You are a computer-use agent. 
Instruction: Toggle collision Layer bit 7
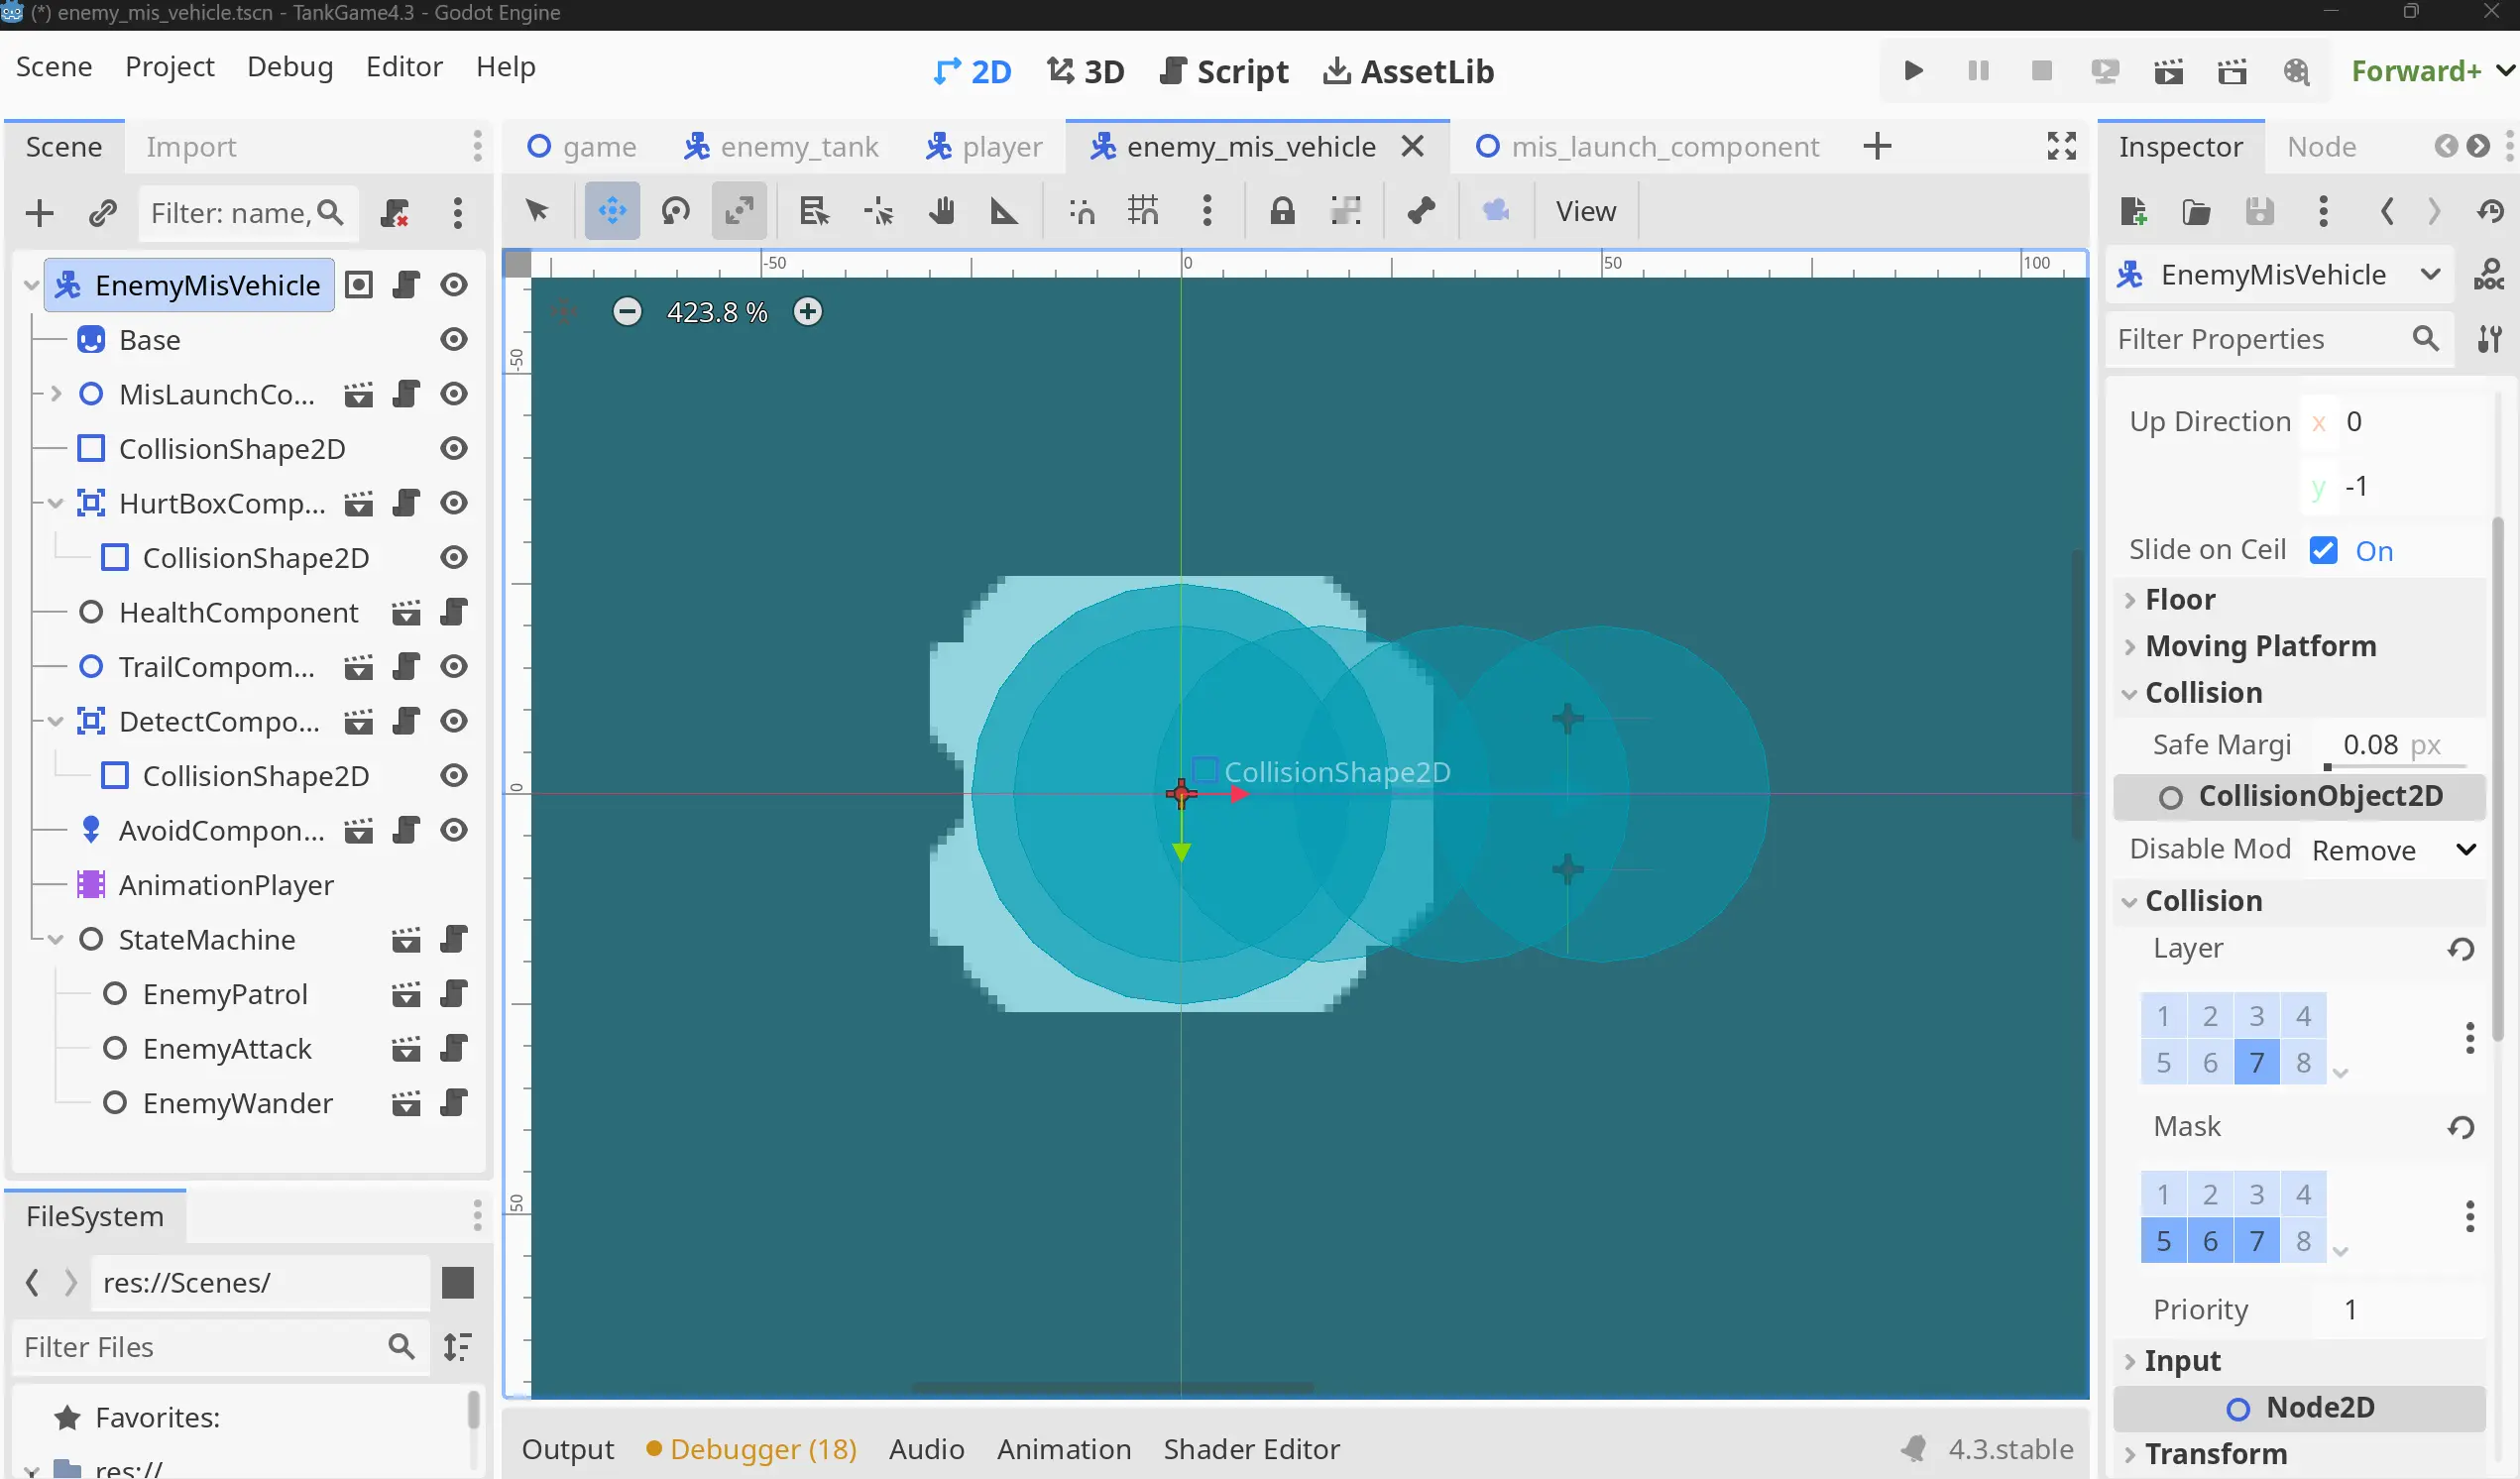tap(2256, 1062)
